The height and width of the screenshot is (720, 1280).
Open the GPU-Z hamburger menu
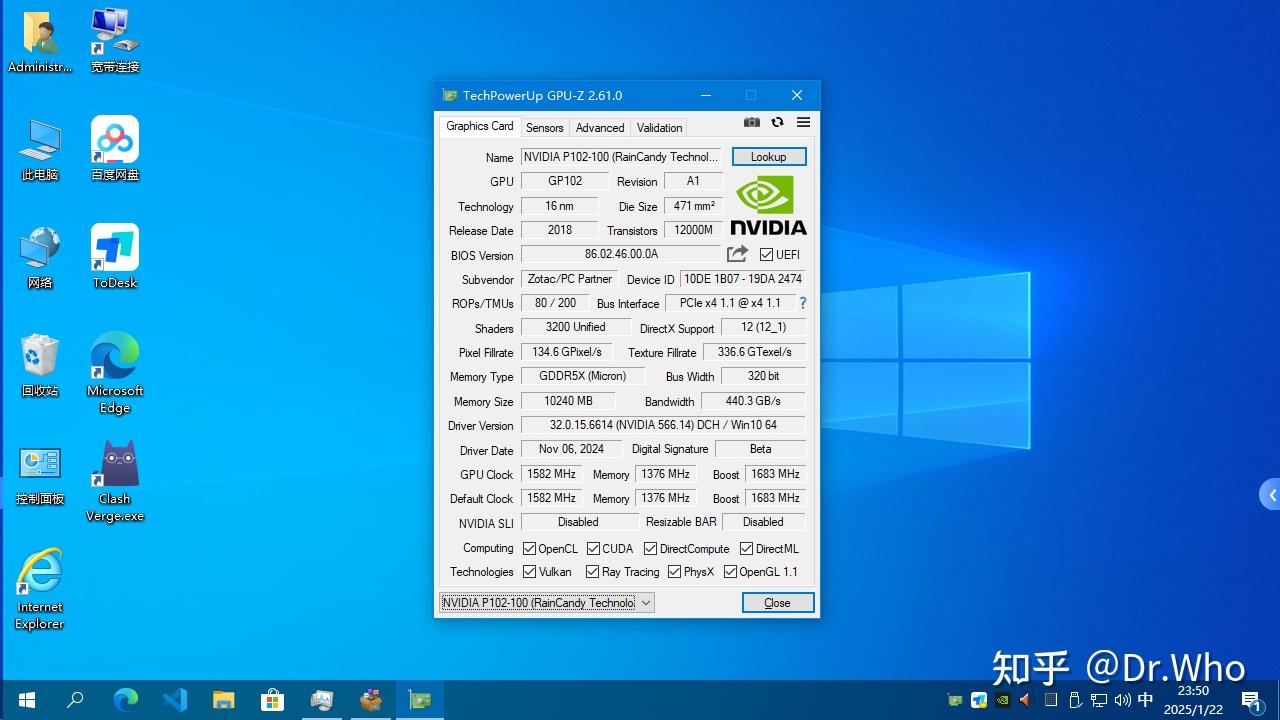click(x=803, y=123)
